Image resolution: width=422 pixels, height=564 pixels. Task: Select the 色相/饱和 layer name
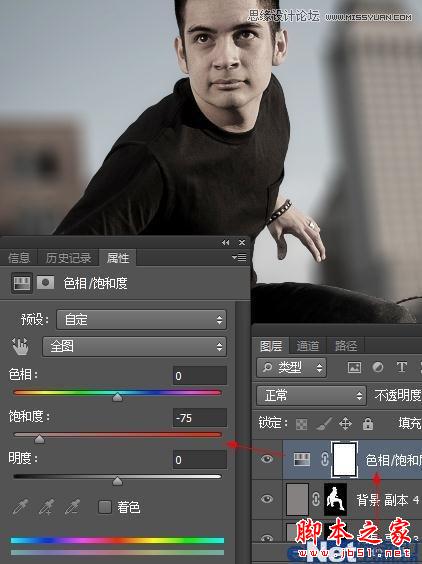(x=394, y=460)
